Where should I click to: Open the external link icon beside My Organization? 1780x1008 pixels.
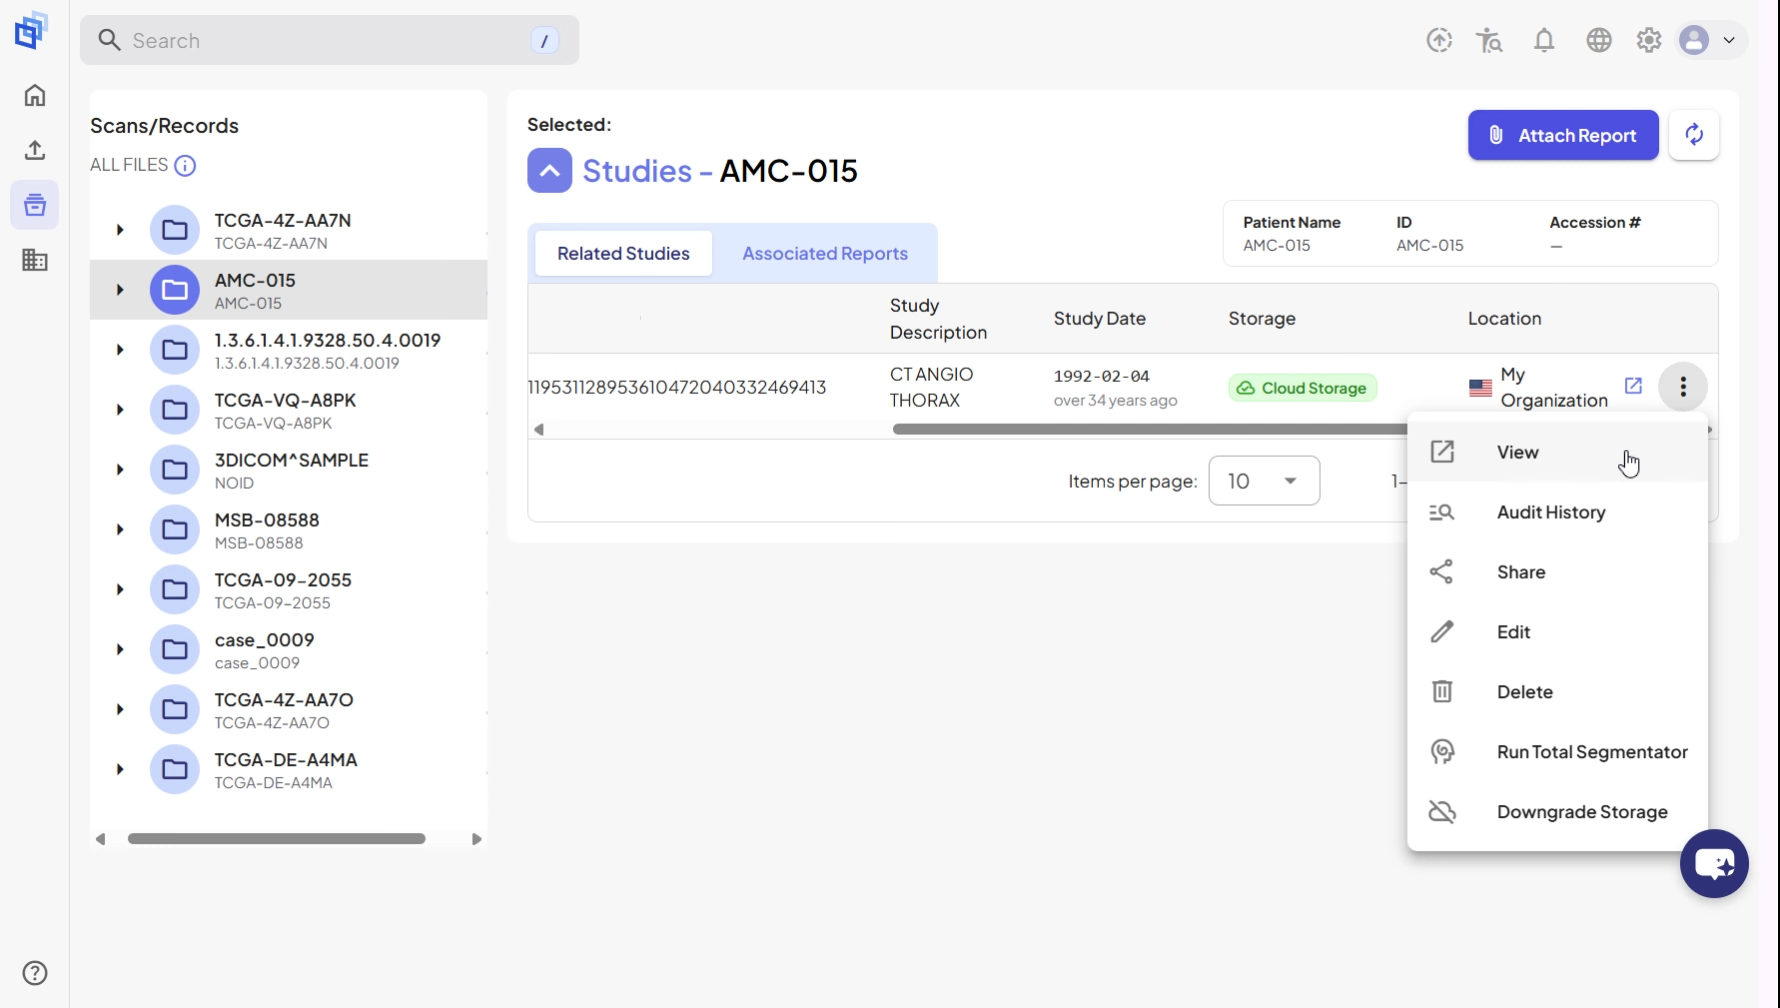click(x=1633, y=386)
